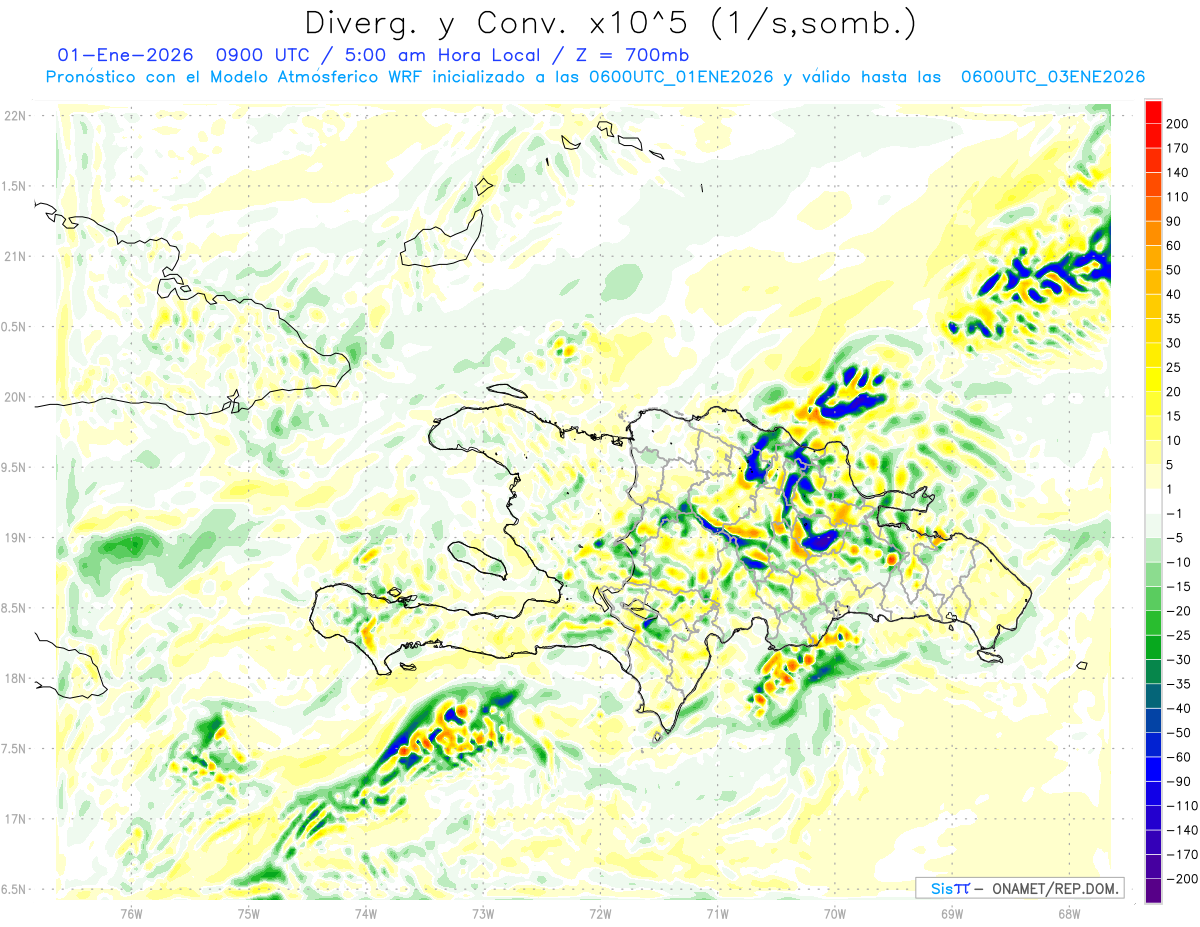Click the positive '50' colorbar value
The height and width of the screenshot is (927, 1200).
coord(1175,270)
